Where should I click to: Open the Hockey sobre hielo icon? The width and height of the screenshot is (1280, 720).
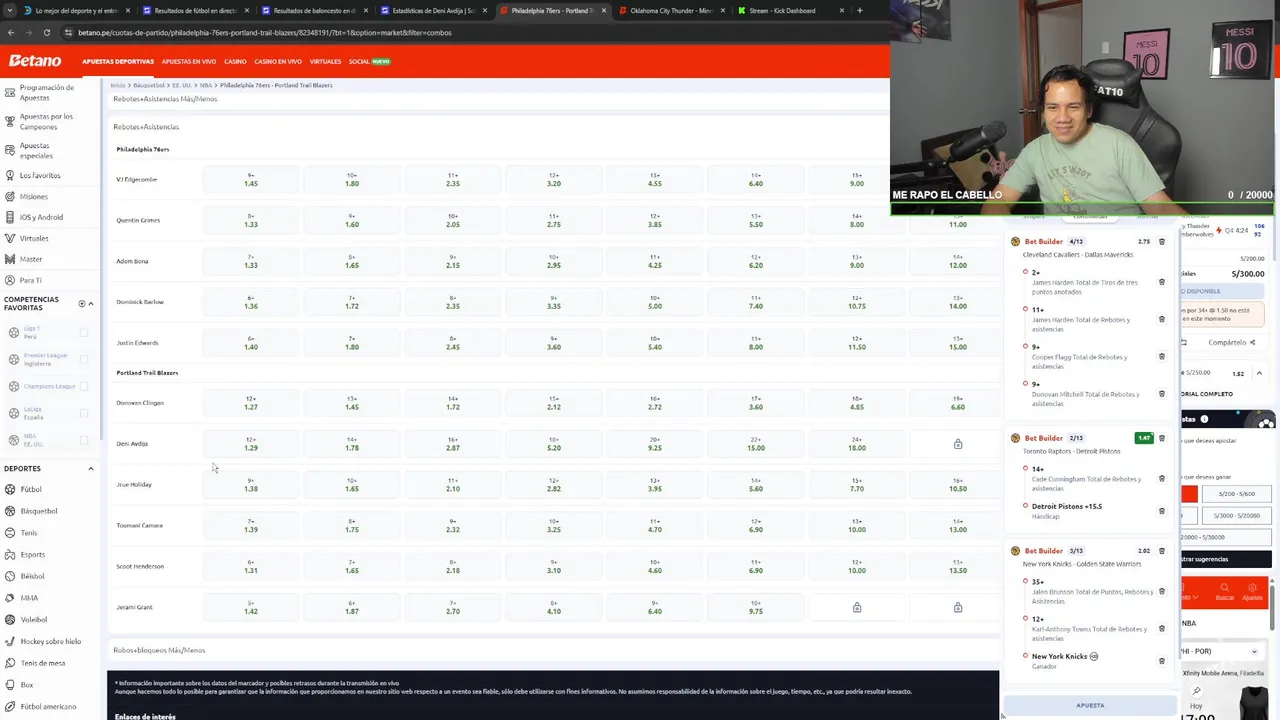pos(10,641)
